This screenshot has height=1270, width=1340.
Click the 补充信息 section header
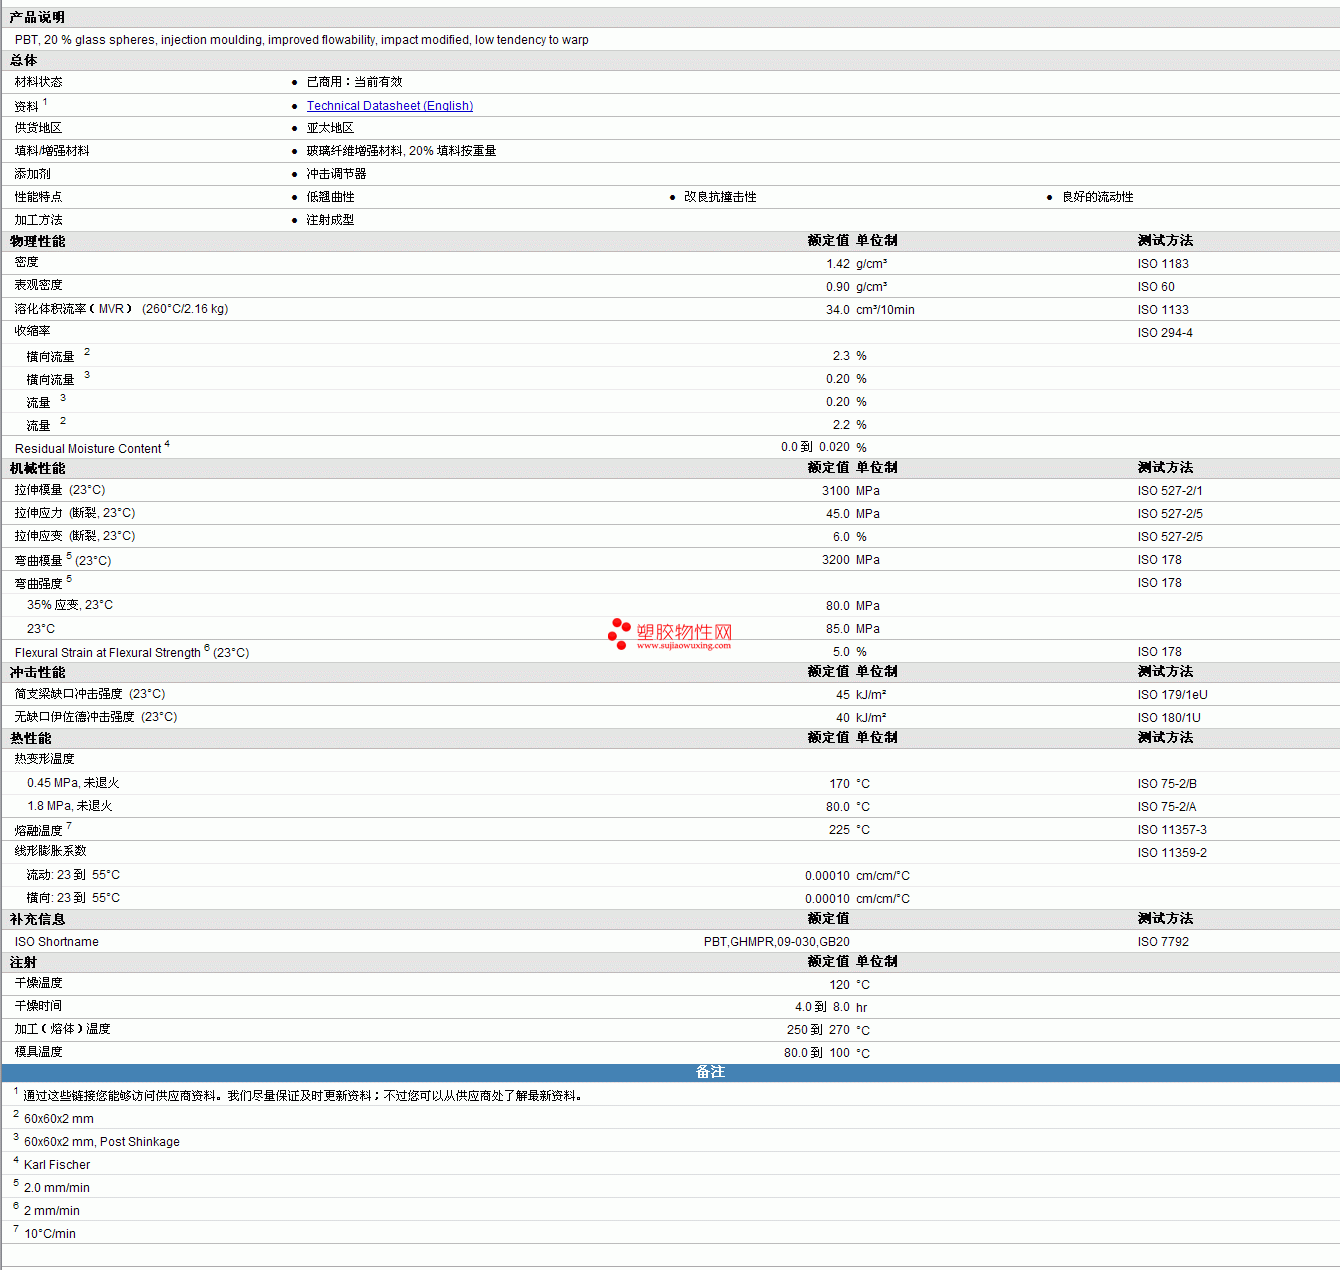37,919
